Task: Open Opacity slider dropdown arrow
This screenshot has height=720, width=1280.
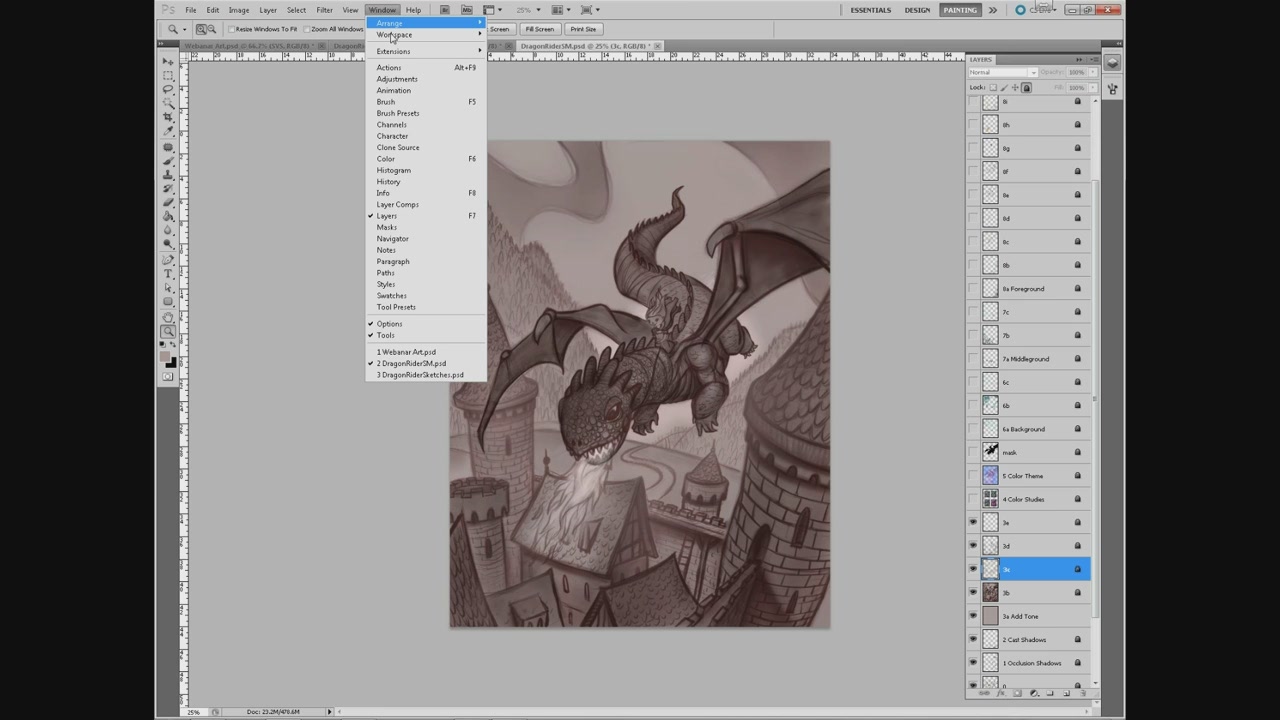Action: coord(1092,72)
